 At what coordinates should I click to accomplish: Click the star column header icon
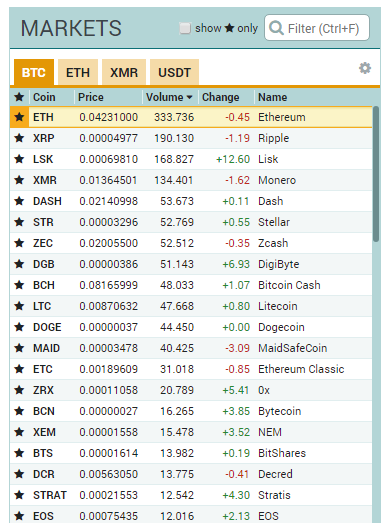pyautogui.click(x=19, y=97)
